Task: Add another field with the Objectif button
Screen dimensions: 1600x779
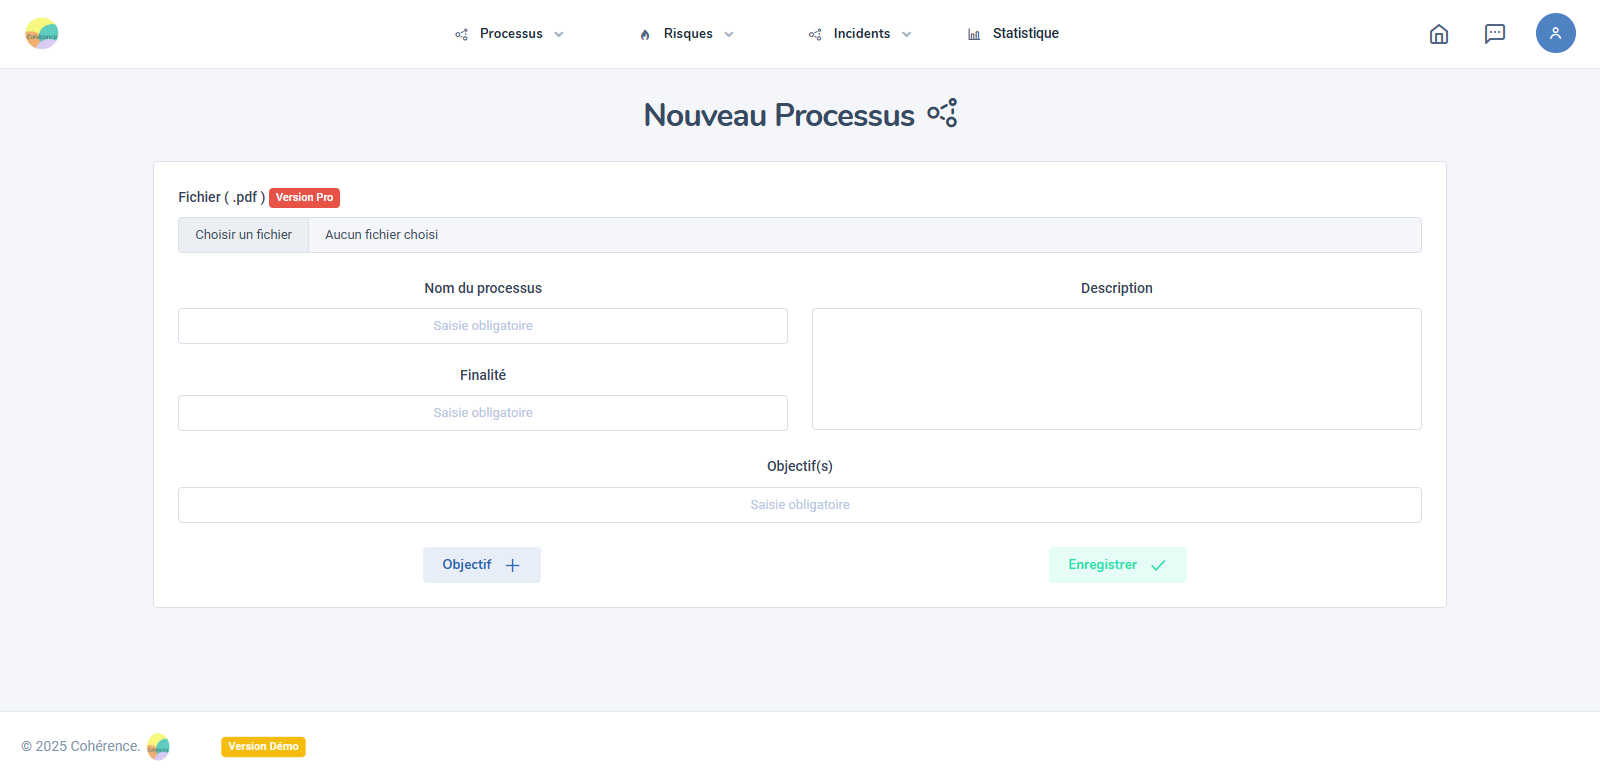Action: [x=481, y=565]
